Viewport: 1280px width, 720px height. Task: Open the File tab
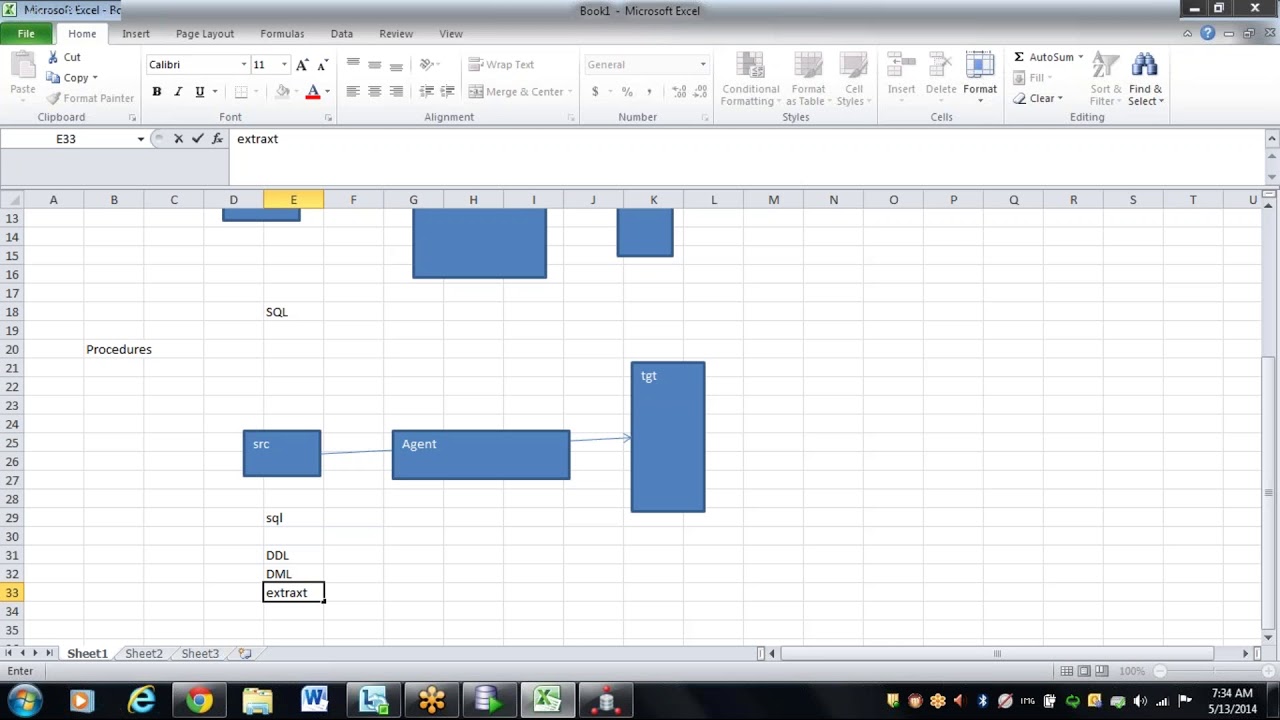point(26,33)
